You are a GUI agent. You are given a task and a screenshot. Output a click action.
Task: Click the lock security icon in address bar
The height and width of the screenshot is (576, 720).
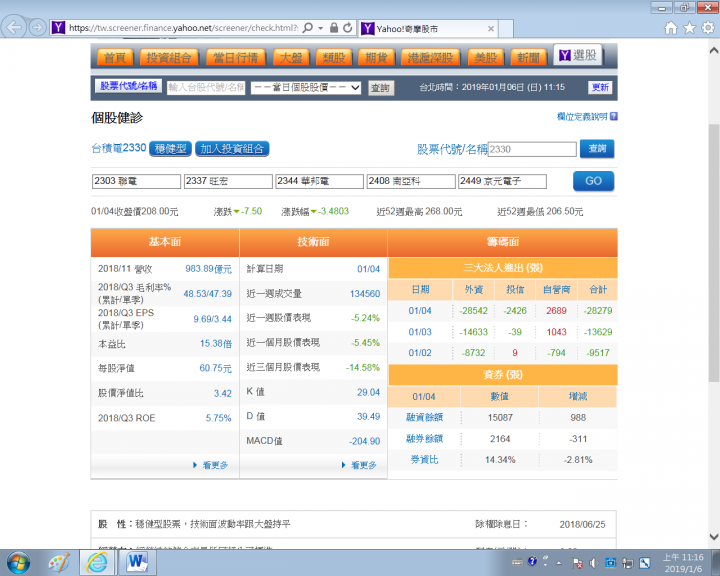click(334, 28)
